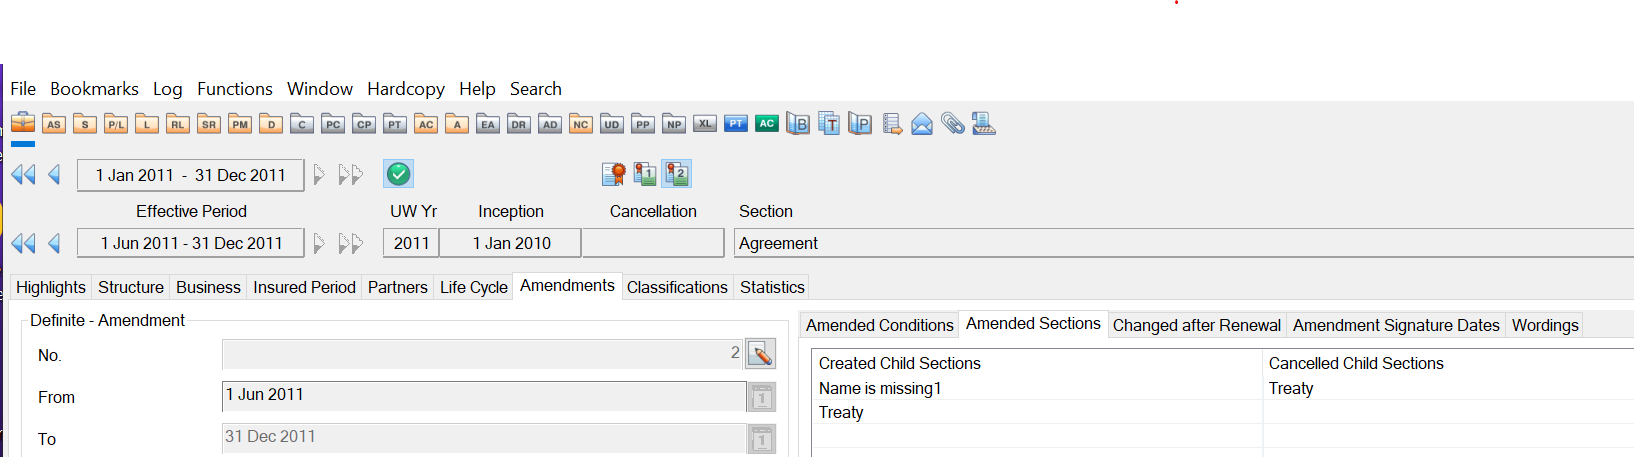Viewport: 1634px width, 457px height.
Task: Select the blue PT toolbar icon
Action: 736,124
